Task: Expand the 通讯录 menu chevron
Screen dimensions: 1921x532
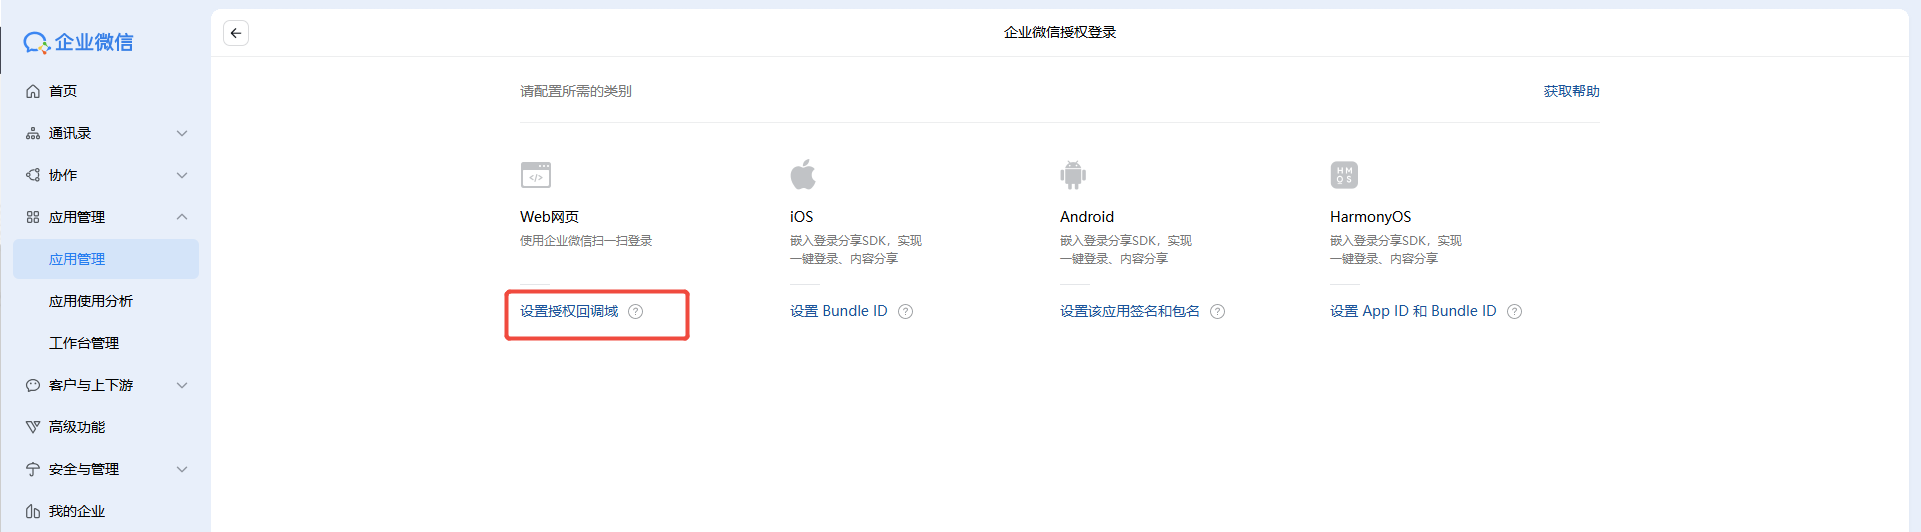Action: click(x=182, y=133)
